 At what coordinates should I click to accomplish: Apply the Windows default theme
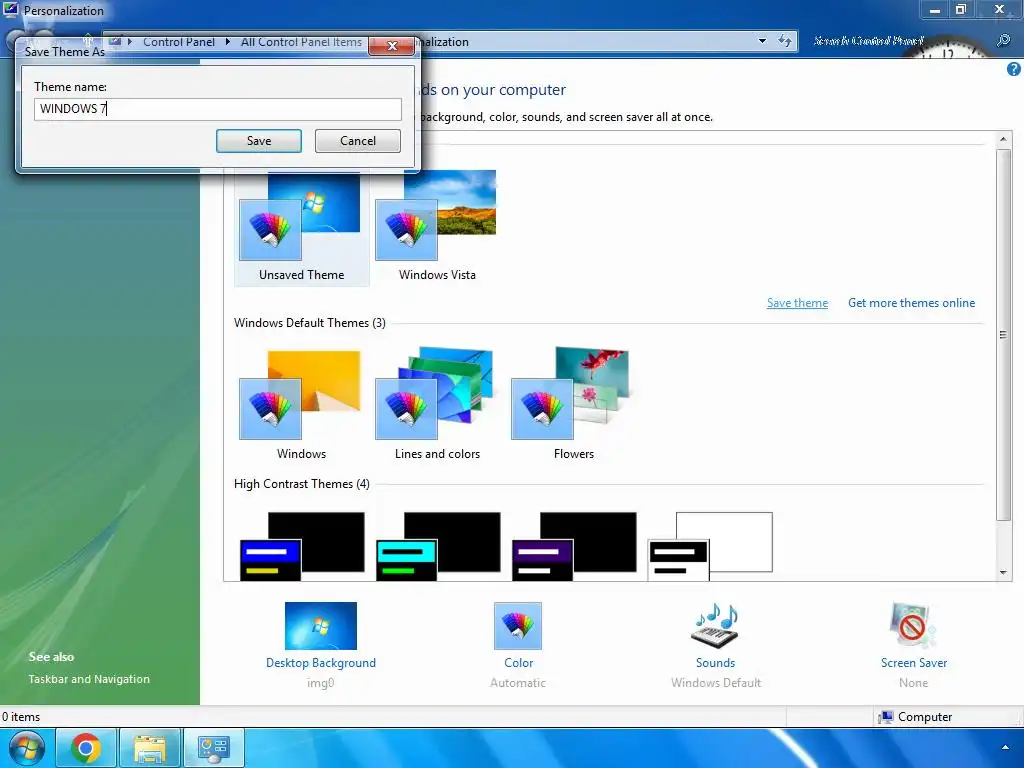pos(301,405)
